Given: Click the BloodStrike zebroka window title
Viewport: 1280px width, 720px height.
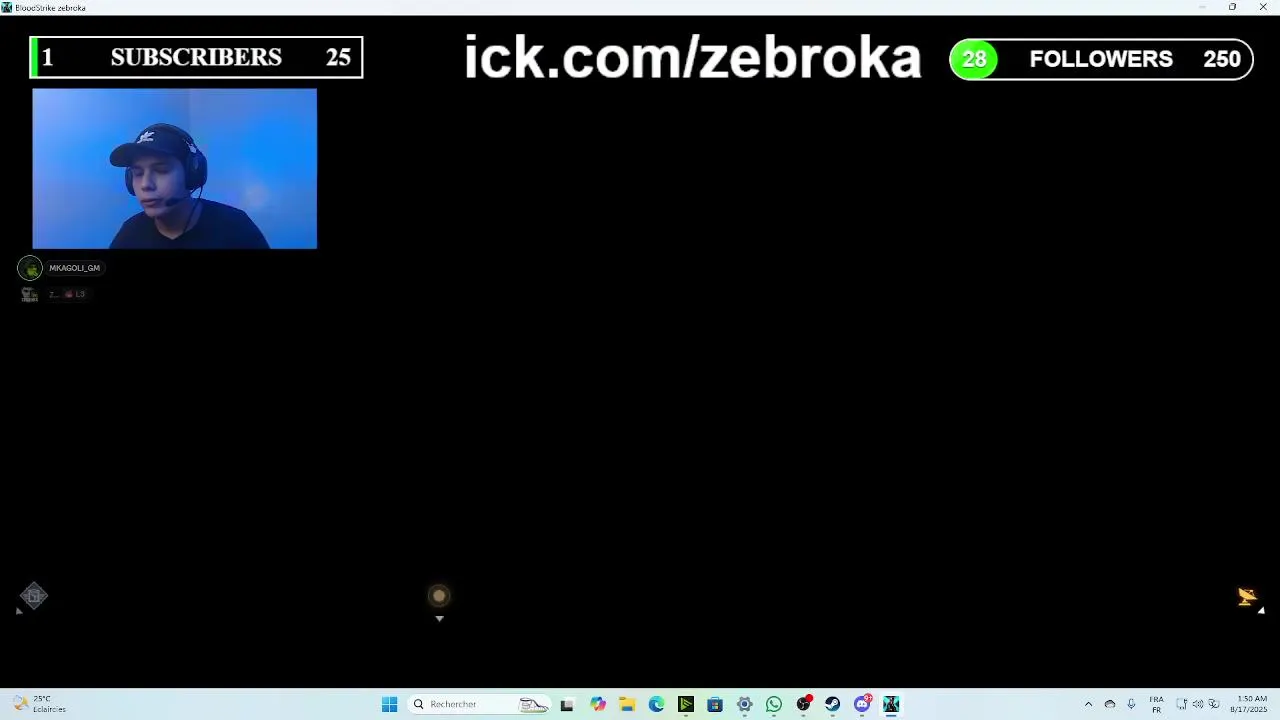Looking at the screenshot, I should (50, 7).
